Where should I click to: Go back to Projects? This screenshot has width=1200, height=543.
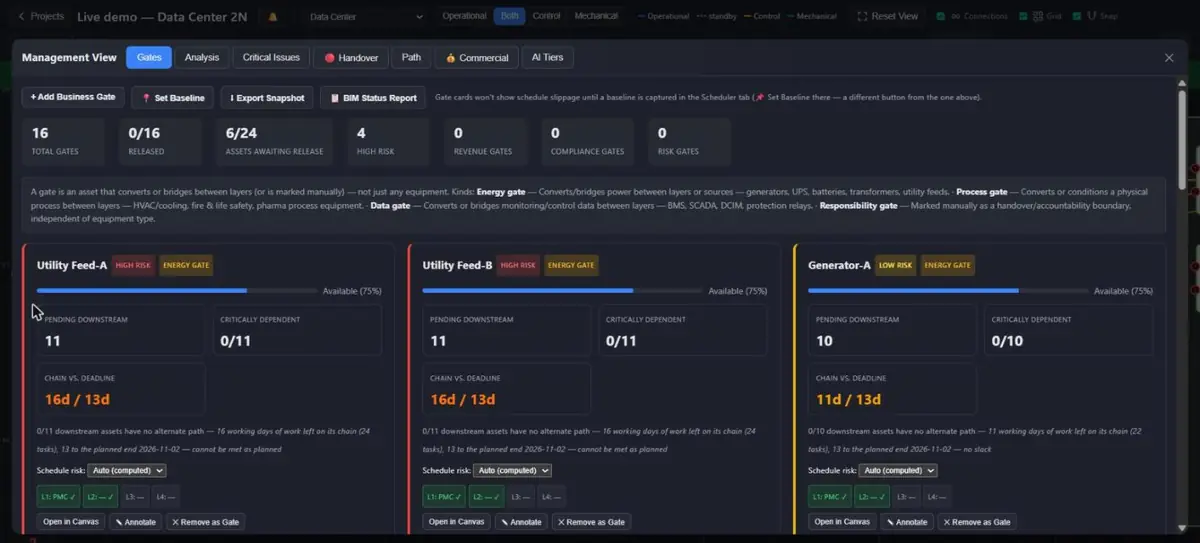[x=40, y=16]
